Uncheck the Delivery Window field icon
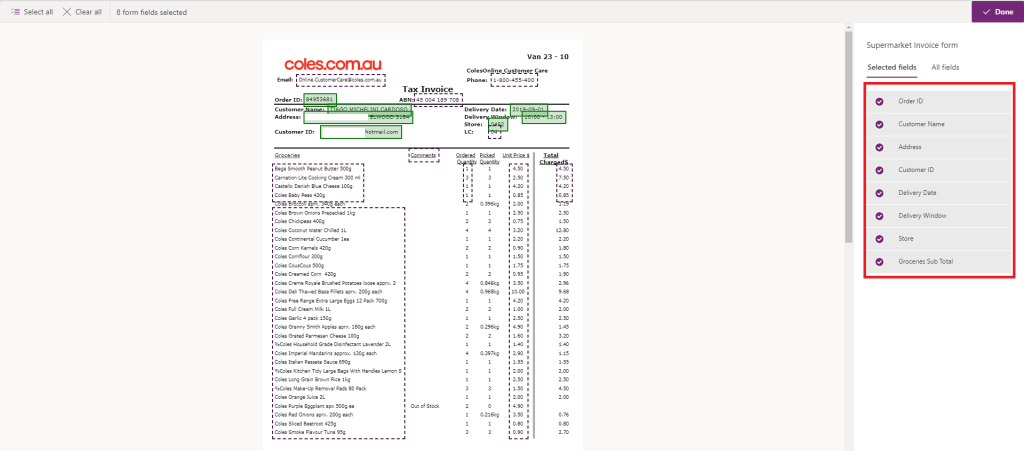Screen dimensions: 1024x451 pos(879,216)
